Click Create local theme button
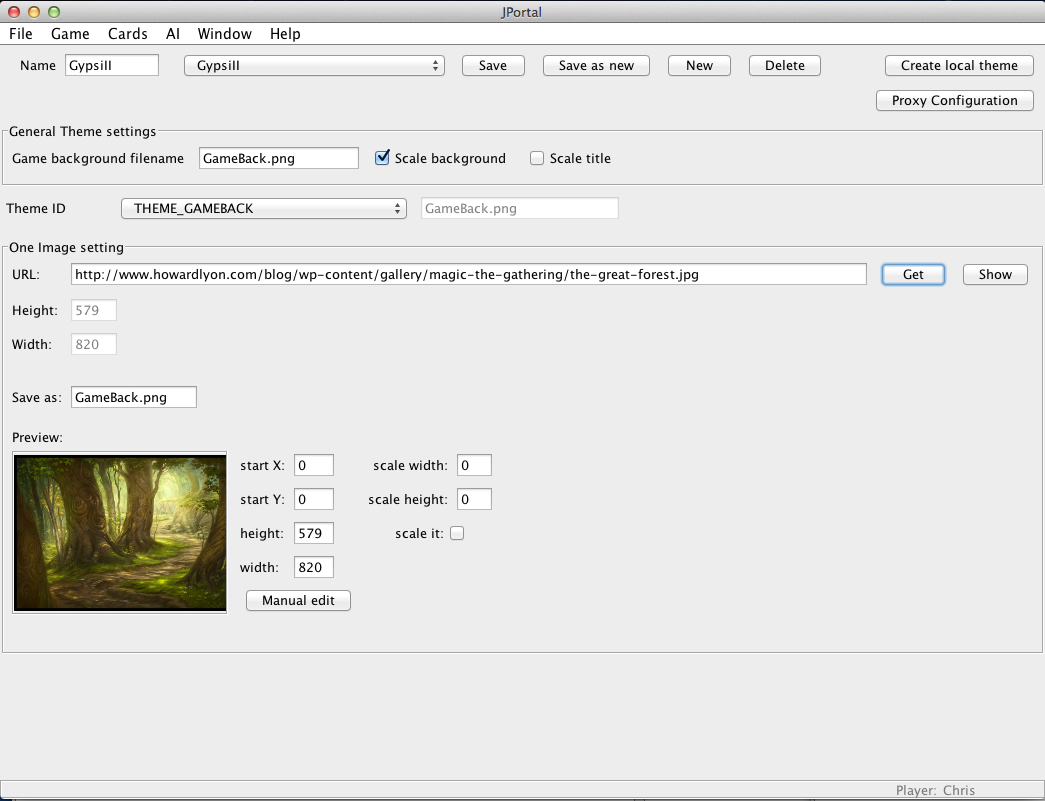The height and width of the screenshot is (801, 1045). [x=958, y=65]
